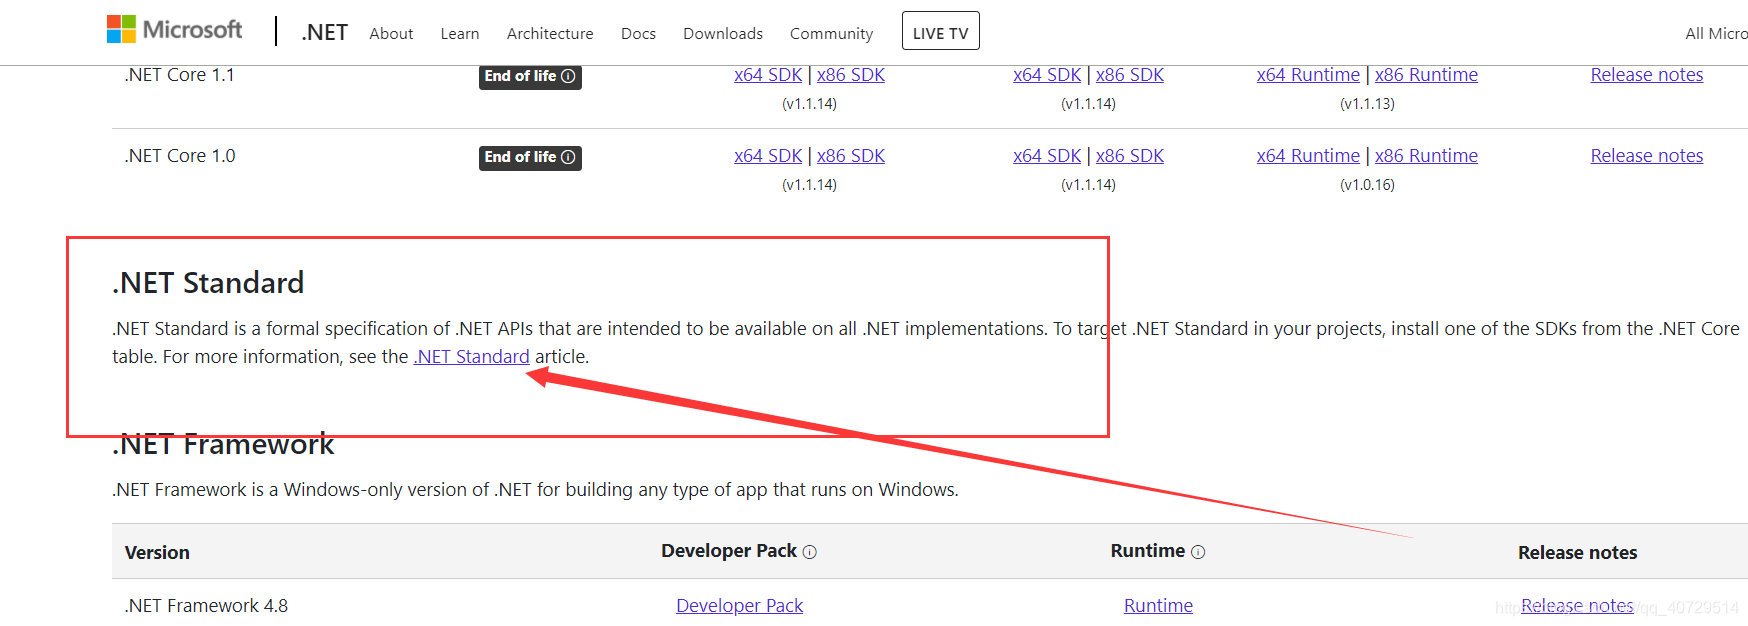1748x626 pixels.
Task: Download second-column x86 SDK for .NET Core 1.1
Action: pyautogui.click(x=1130, y=75)
